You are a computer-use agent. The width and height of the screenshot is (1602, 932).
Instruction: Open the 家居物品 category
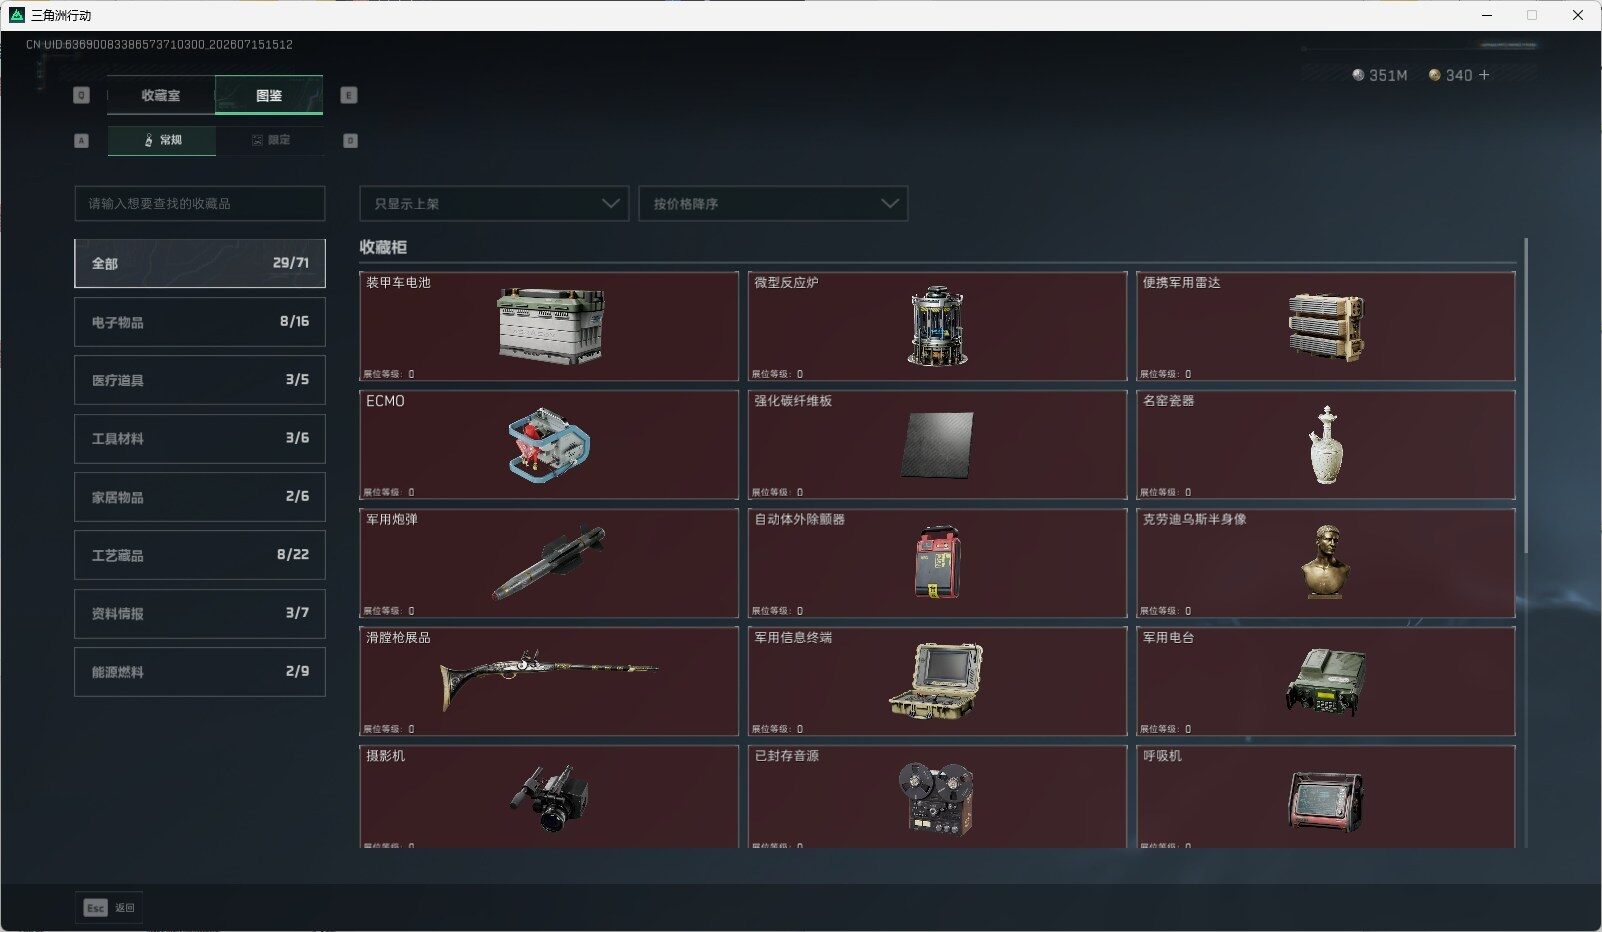coord(200,497)
